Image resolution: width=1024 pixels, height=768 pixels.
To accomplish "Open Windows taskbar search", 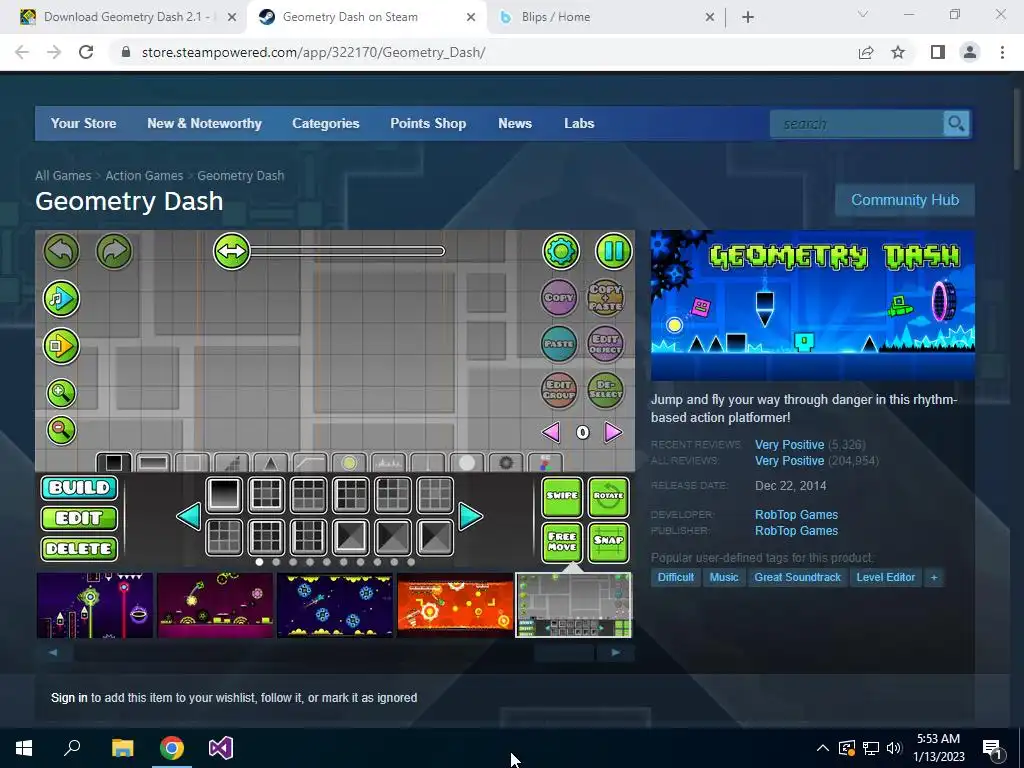I will coord(72,748).
